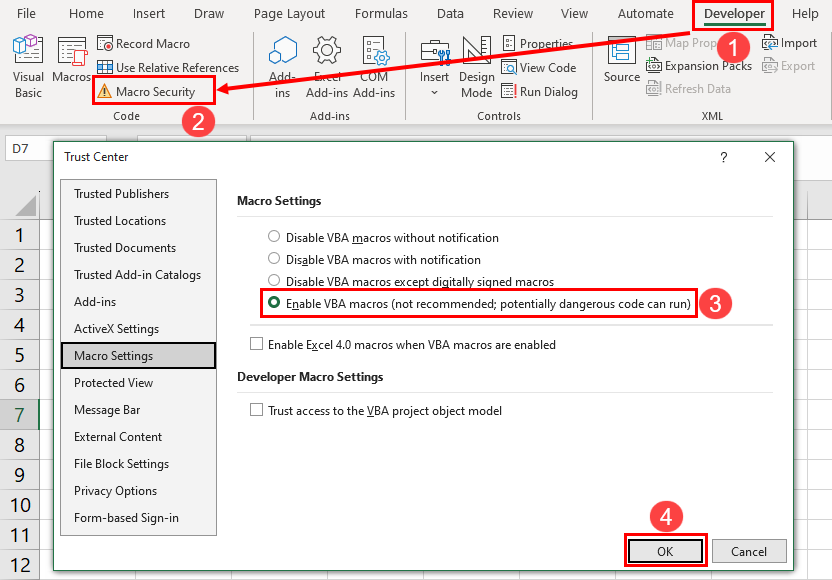This screenshot has height=580, width=832.
Task: Switch to the Insert ribbon tab
Action: click(149, 13)
